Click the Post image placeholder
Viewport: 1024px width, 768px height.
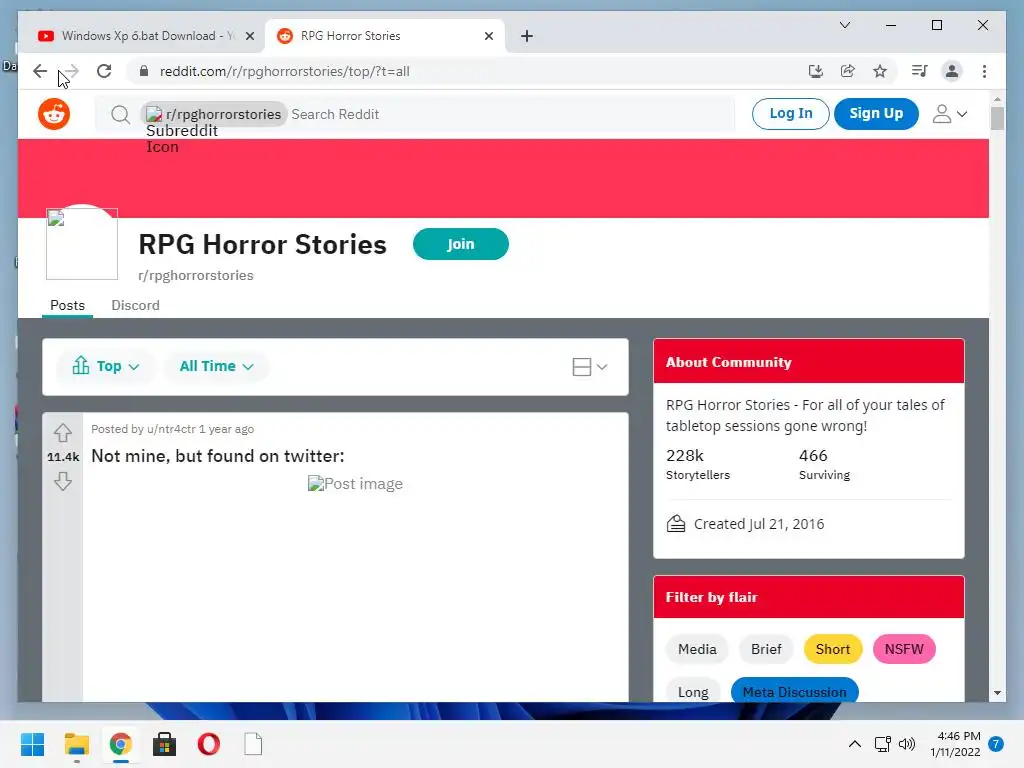[x=355, y=484]
